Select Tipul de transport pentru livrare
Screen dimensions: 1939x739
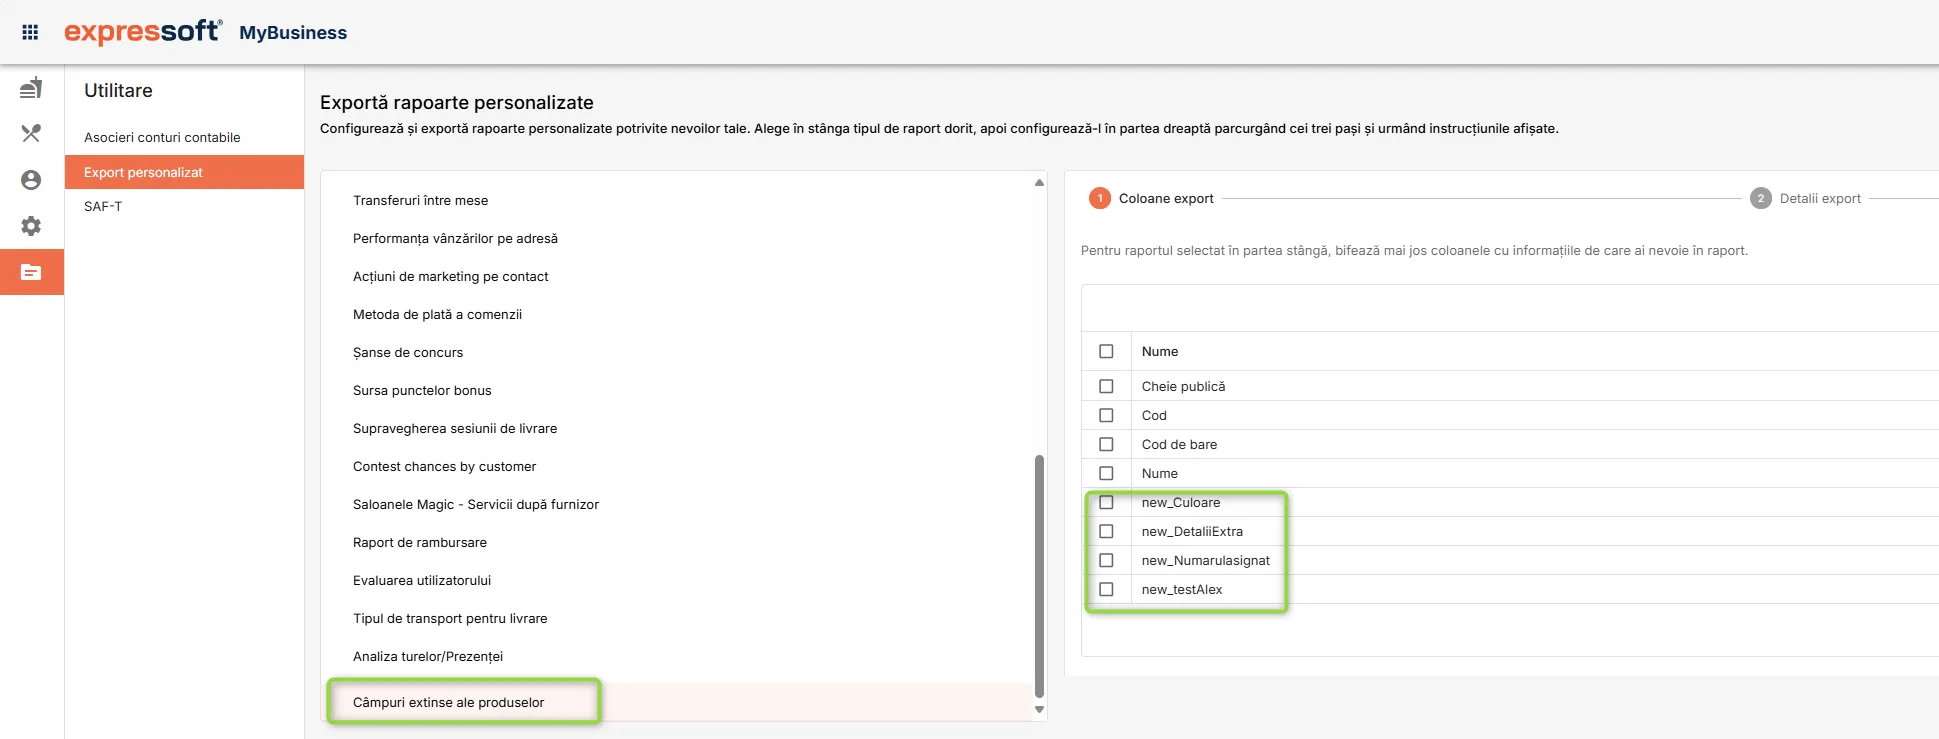coord(450,618)
